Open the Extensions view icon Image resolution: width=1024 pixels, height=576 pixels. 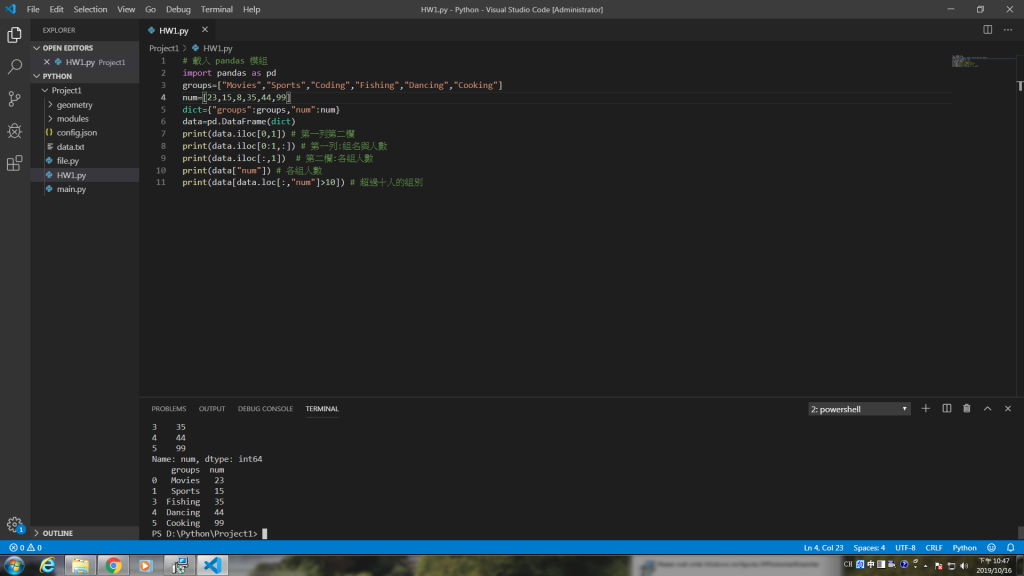[x=14, y=163]
